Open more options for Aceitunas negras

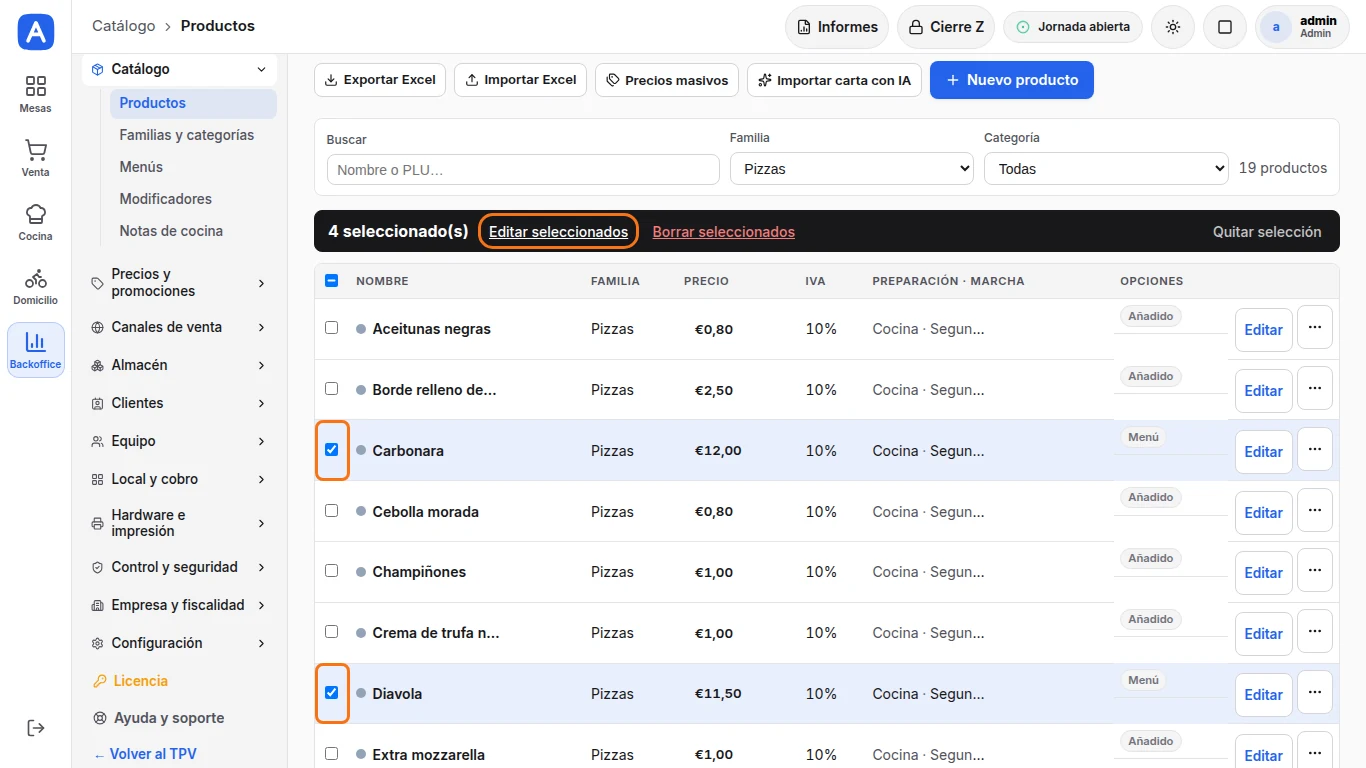1315,327
